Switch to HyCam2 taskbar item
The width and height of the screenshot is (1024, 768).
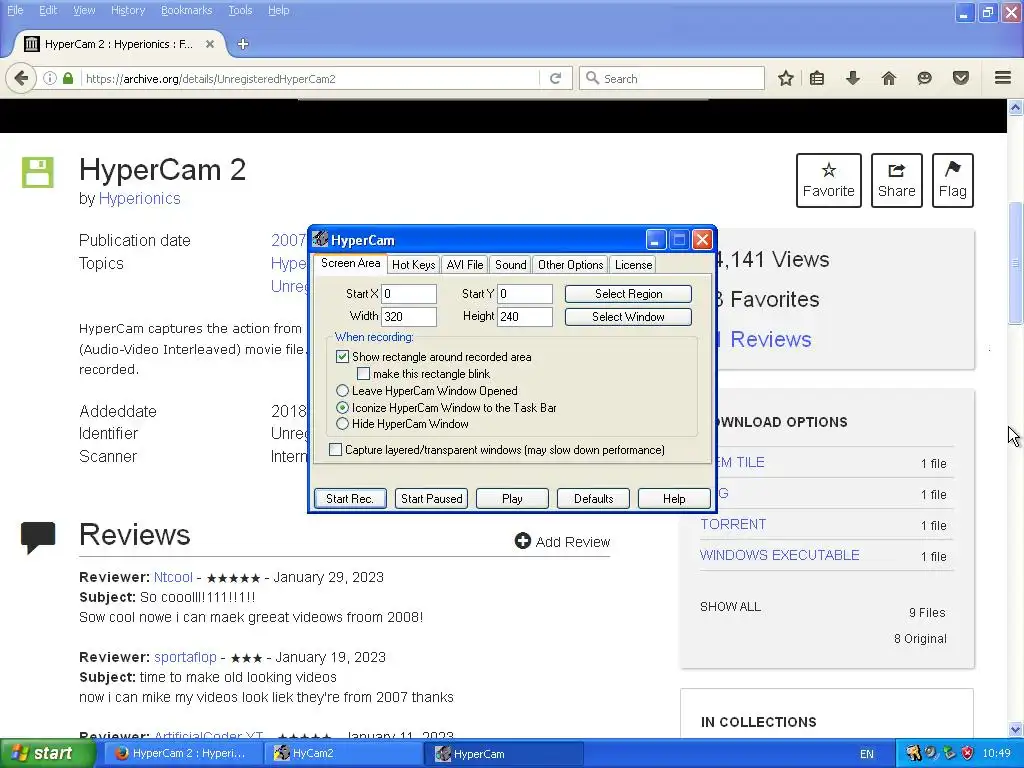[344, 754]
